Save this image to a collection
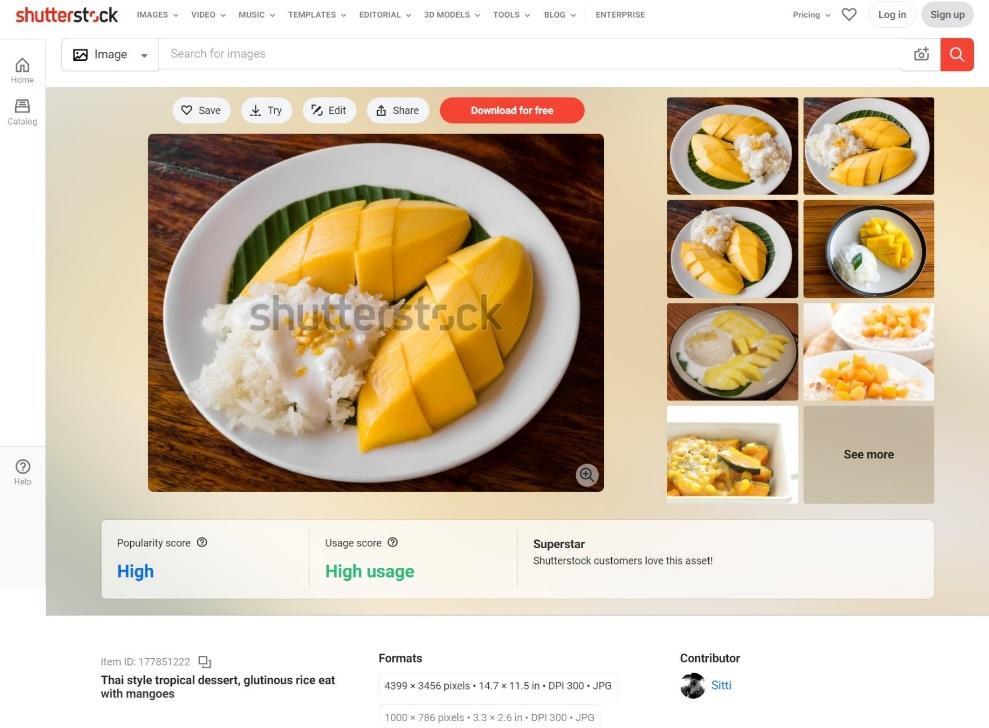 tap(201, 110)
